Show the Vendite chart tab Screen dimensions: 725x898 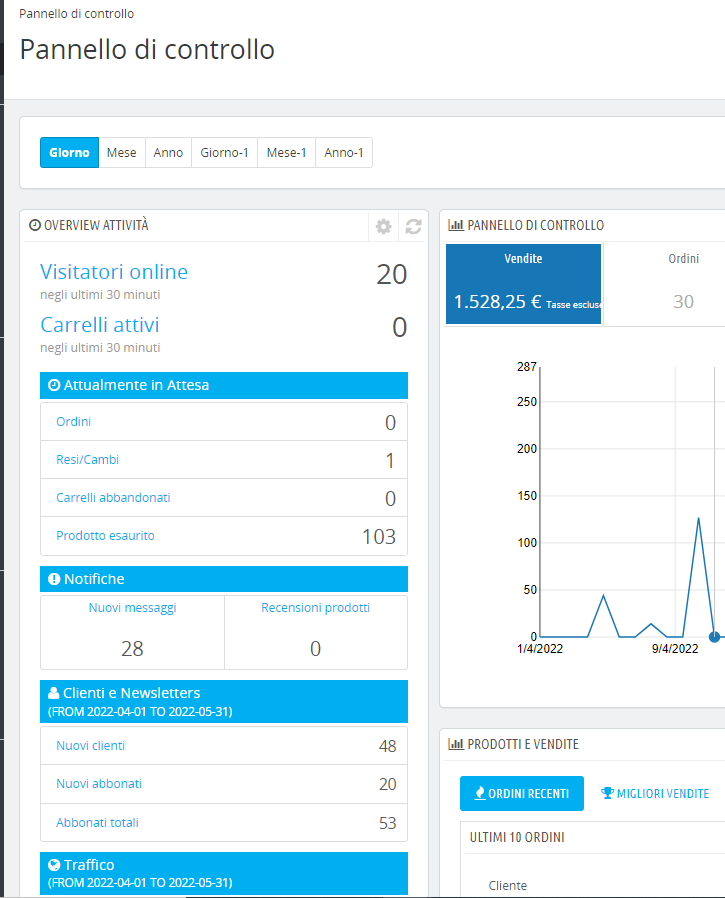tap(523, 284)
